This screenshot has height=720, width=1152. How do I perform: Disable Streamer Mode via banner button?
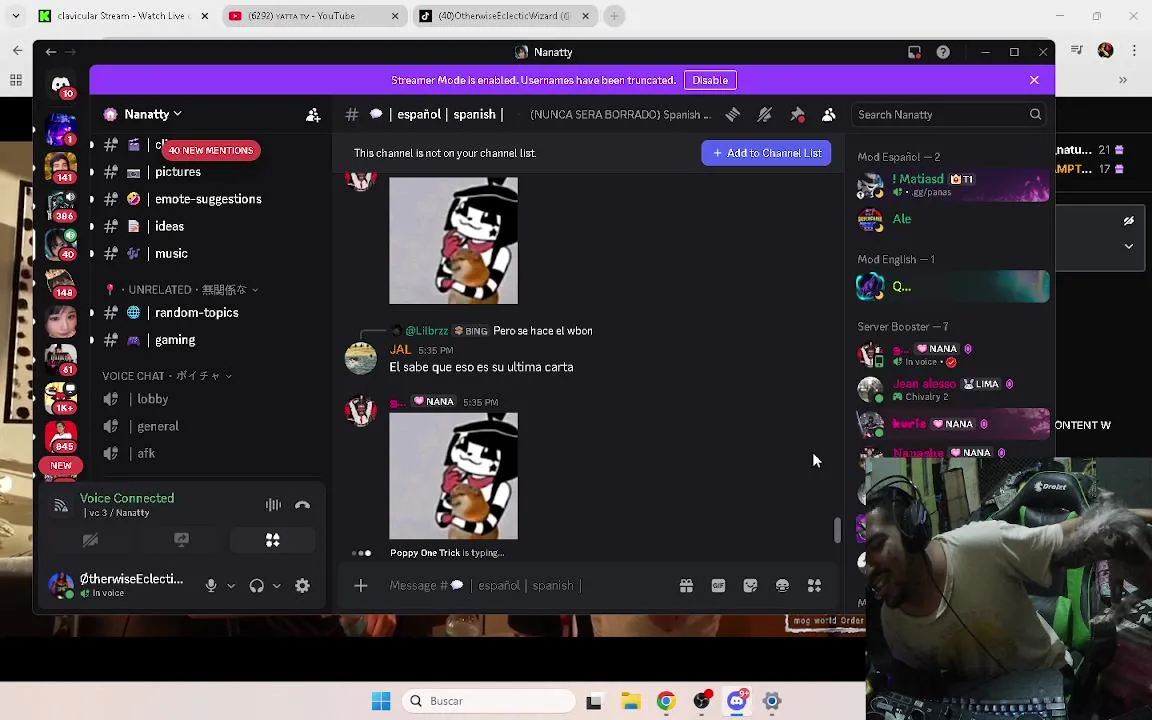click(710, 80)
